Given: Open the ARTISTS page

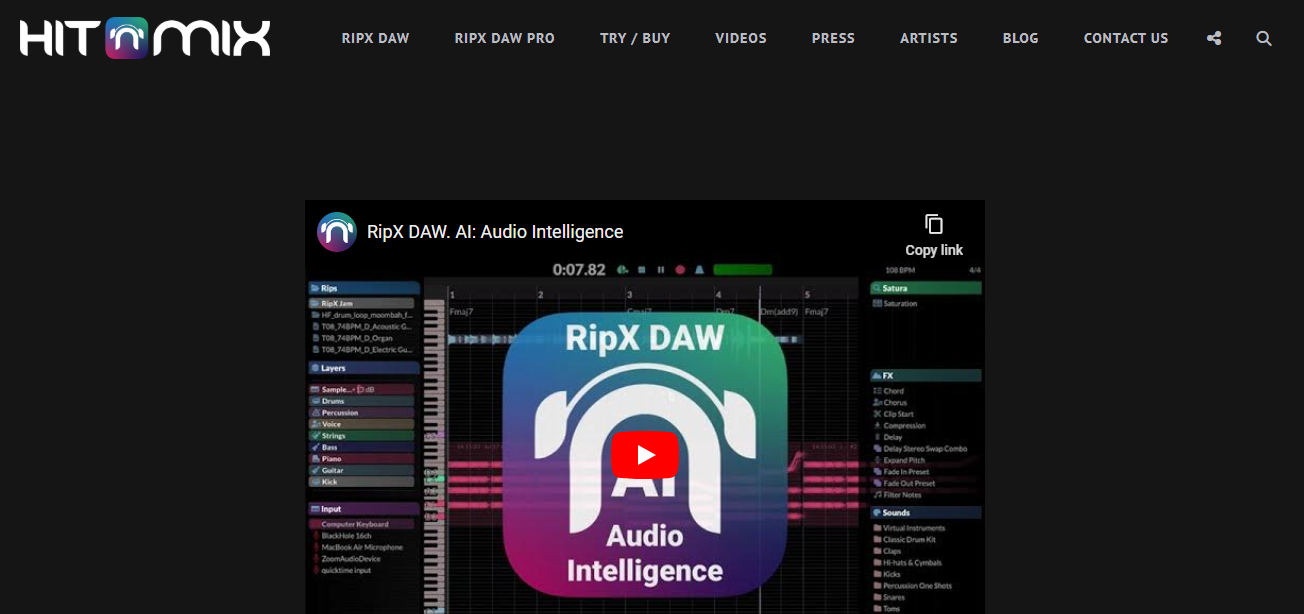Looking at the screenshot, I should pyautogui.click(x=928, y=38).
